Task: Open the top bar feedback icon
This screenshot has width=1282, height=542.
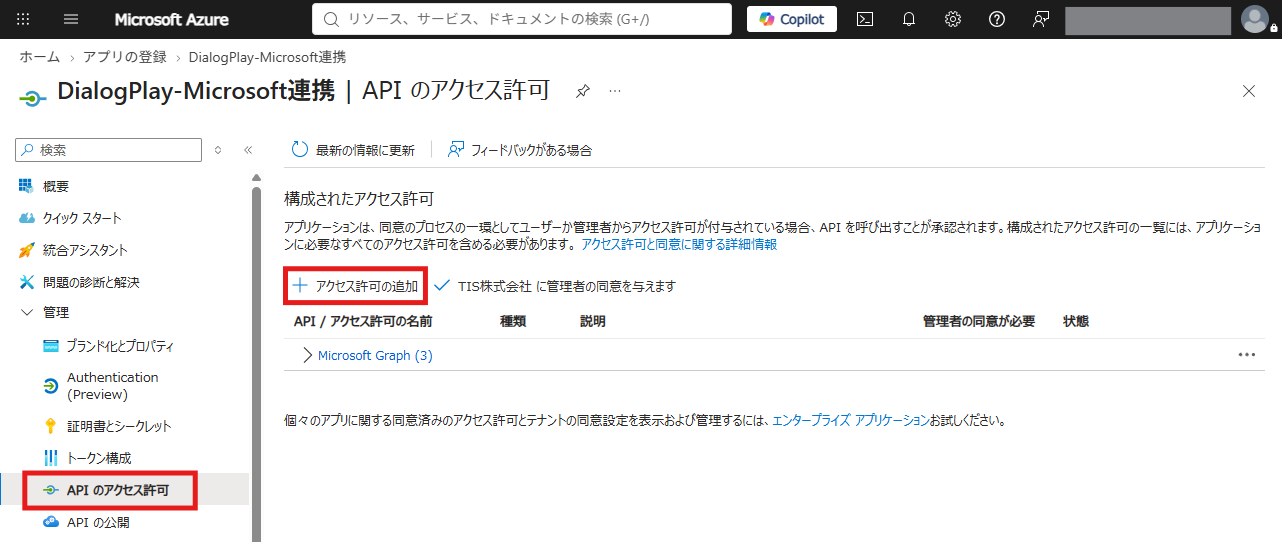Action: [x=1040, y=19]
